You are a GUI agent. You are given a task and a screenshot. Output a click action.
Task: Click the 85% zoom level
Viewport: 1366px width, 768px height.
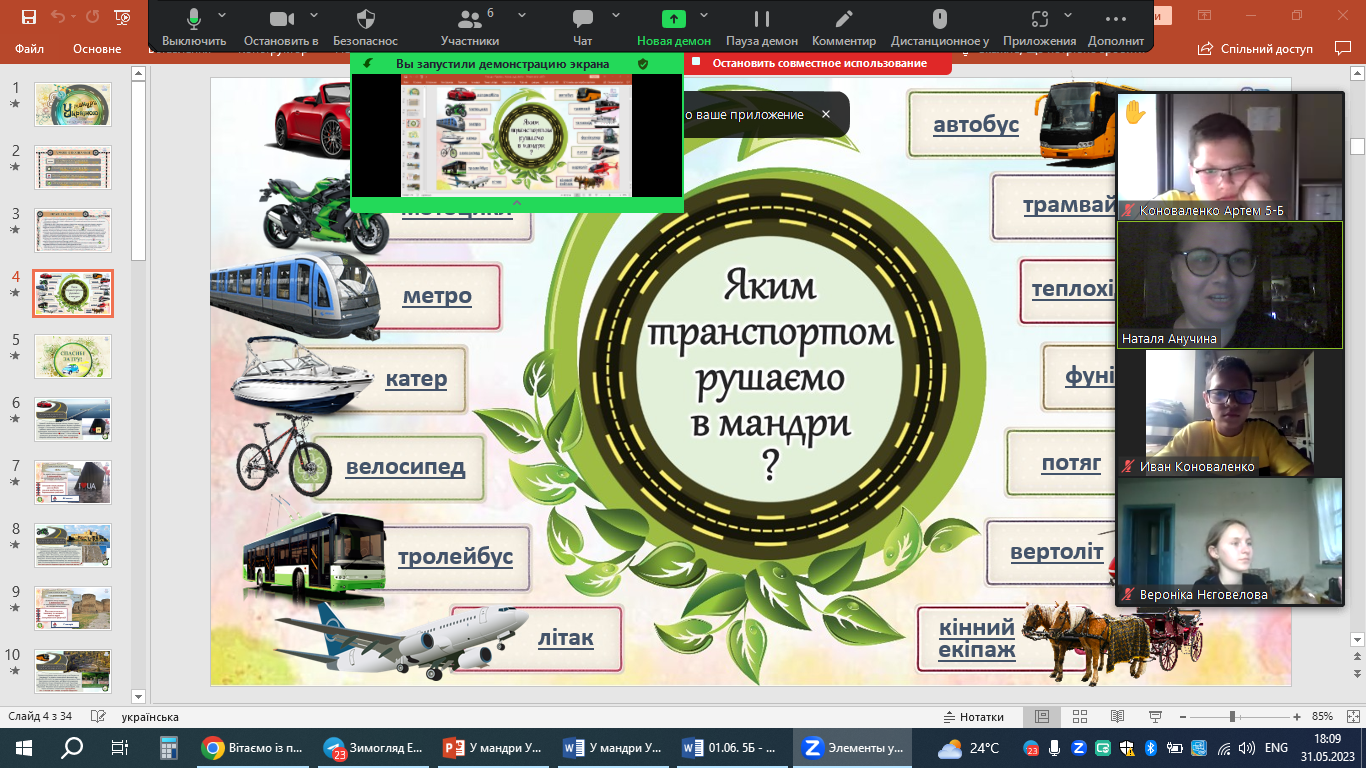pos(1321,717)
